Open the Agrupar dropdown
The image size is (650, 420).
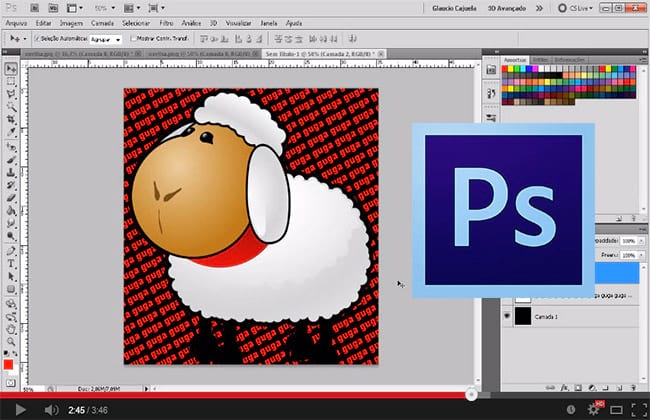click(x=105, y=39)
